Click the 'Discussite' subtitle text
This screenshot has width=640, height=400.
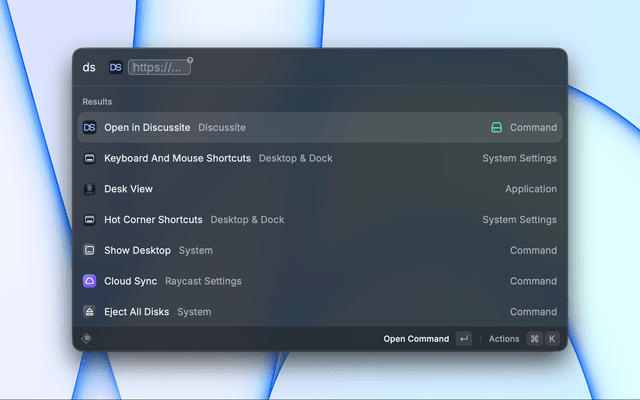click(222, 128)
